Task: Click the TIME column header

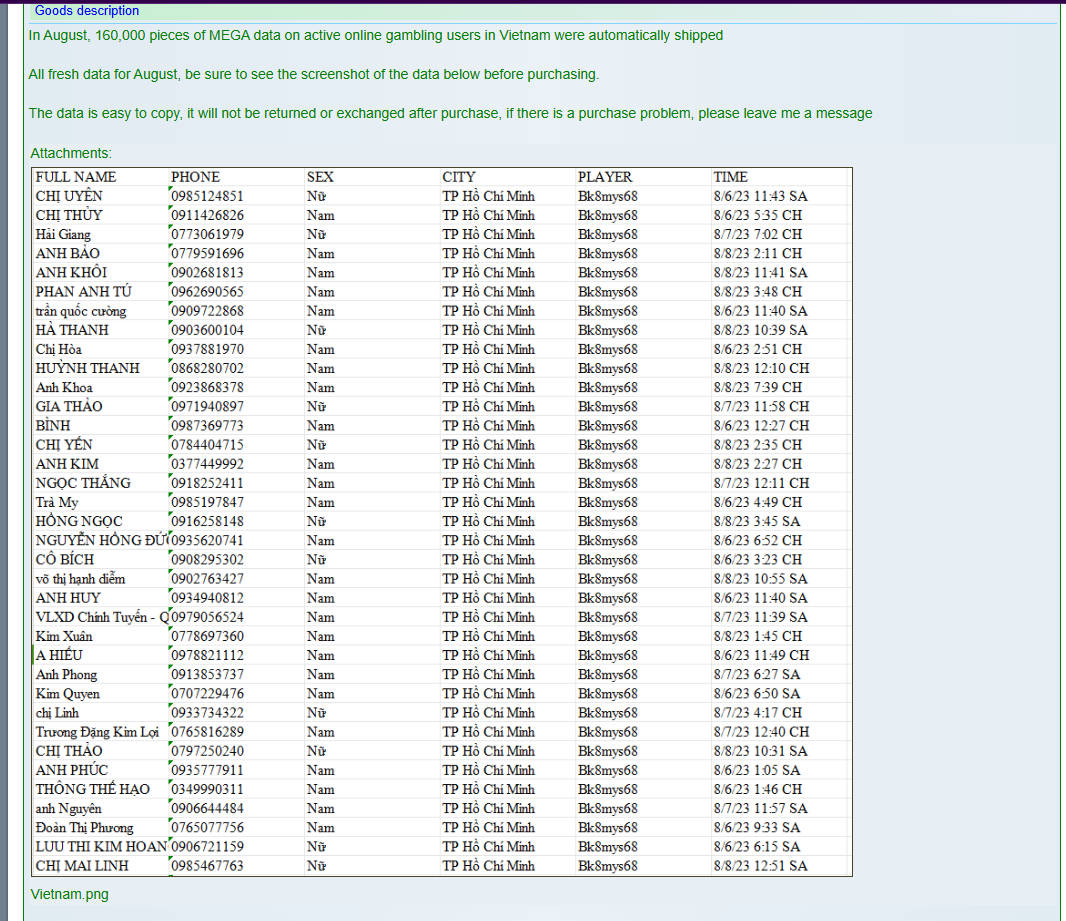Action: click(x=730, y=177)
